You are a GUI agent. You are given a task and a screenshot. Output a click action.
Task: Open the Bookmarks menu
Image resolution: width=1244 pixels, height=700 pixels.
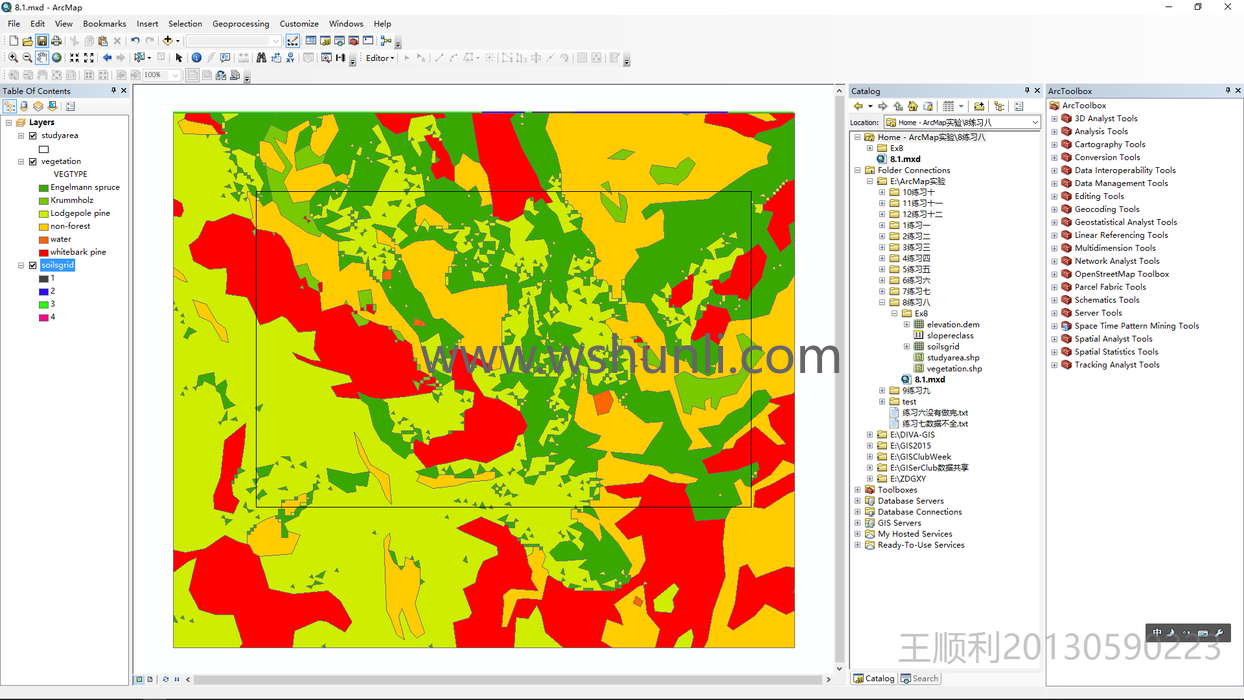click(104, 24)
